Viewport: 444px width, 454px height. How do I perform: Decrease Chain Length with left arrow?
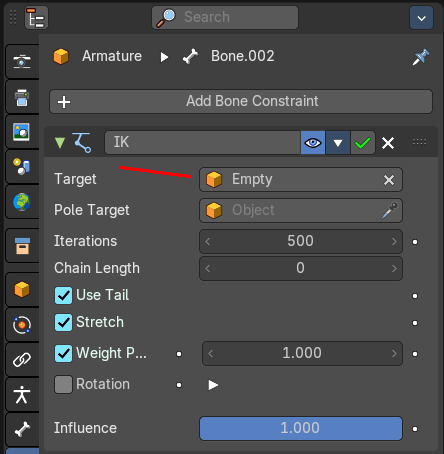click(x=208, y=268)
